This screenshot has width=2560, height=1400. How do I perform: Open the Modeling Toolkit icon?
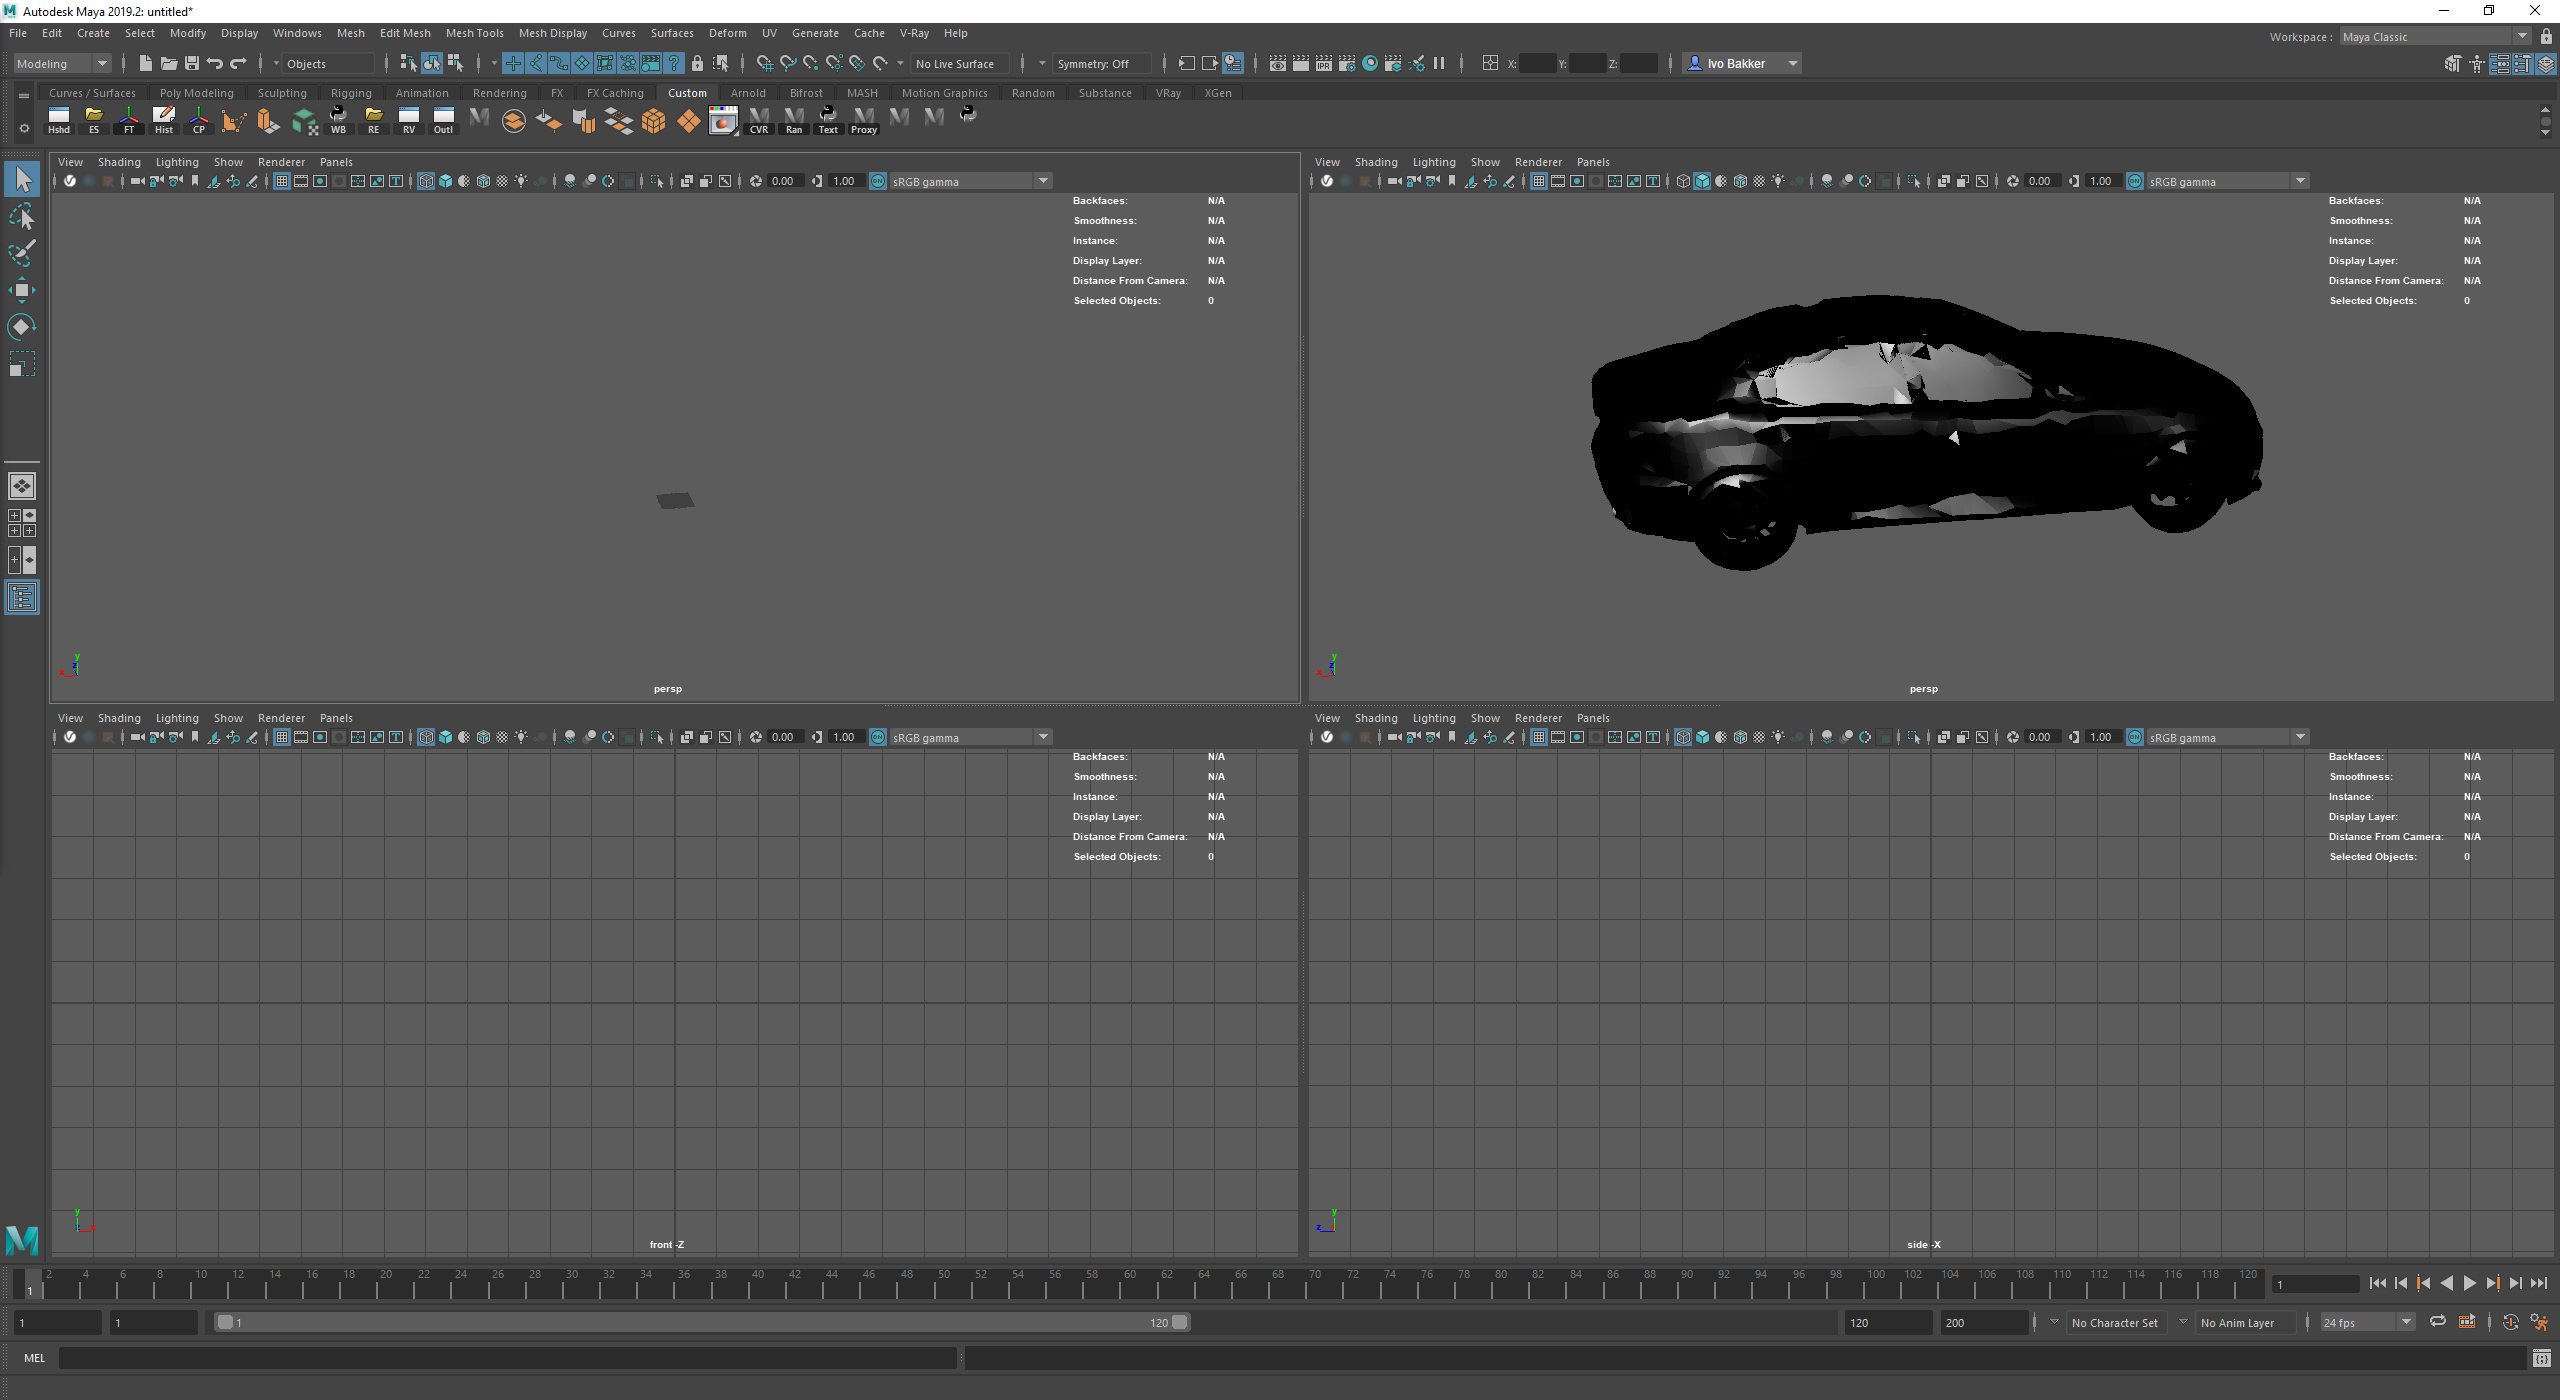(2453, 63)
